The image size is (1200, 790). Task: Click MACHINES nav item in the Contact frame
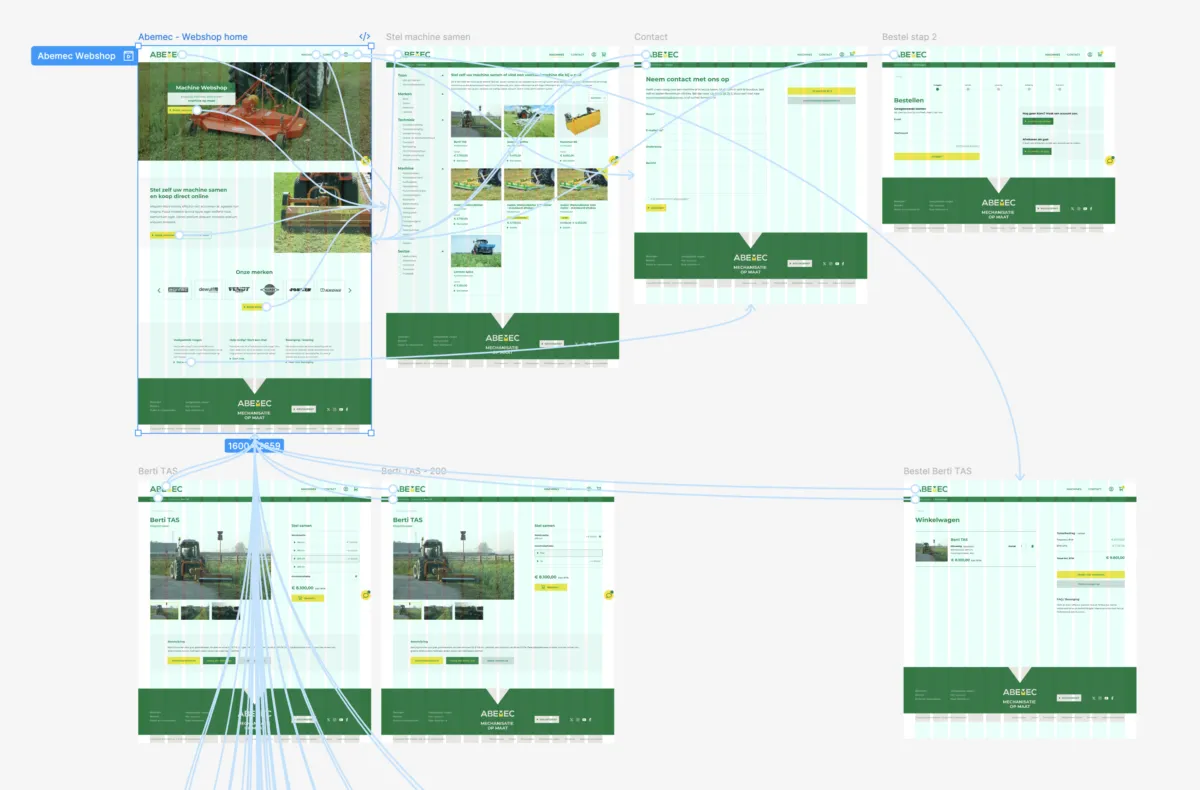coord(803,54)
